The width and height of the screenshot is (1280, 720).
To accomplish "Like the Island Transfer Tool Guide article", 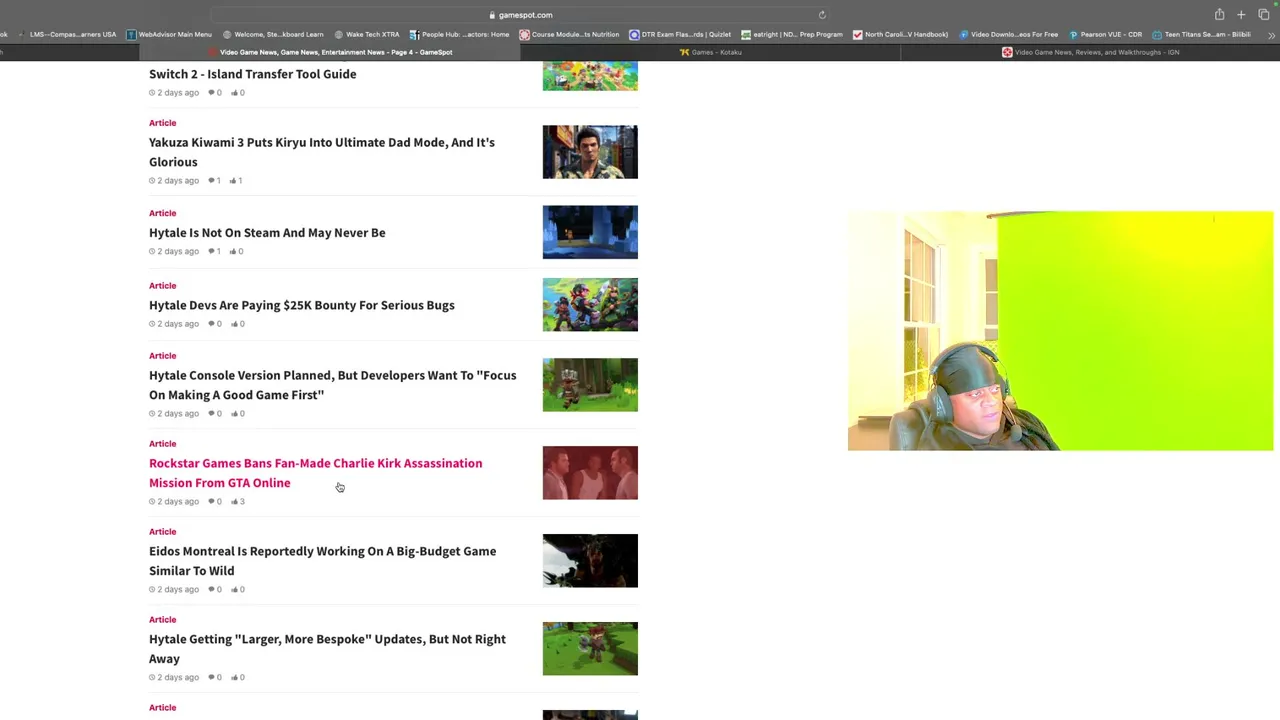I will point(238,93).
